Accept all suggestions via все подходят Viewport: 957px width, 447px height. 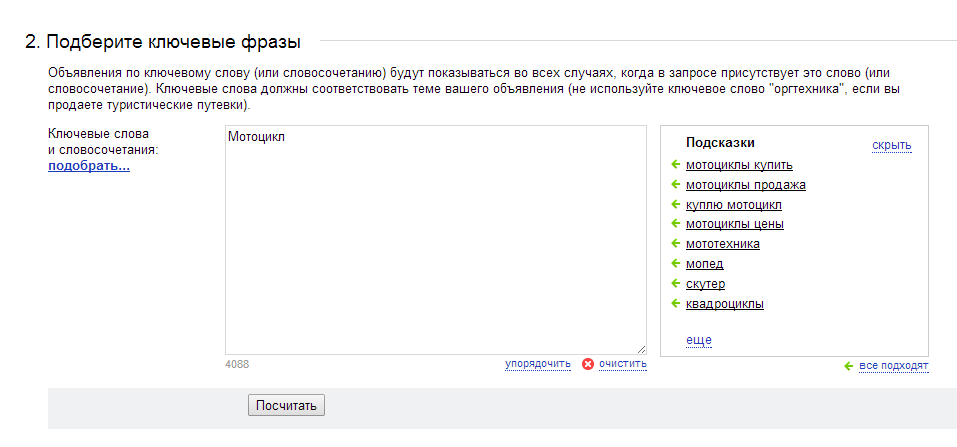coord(894,366)
